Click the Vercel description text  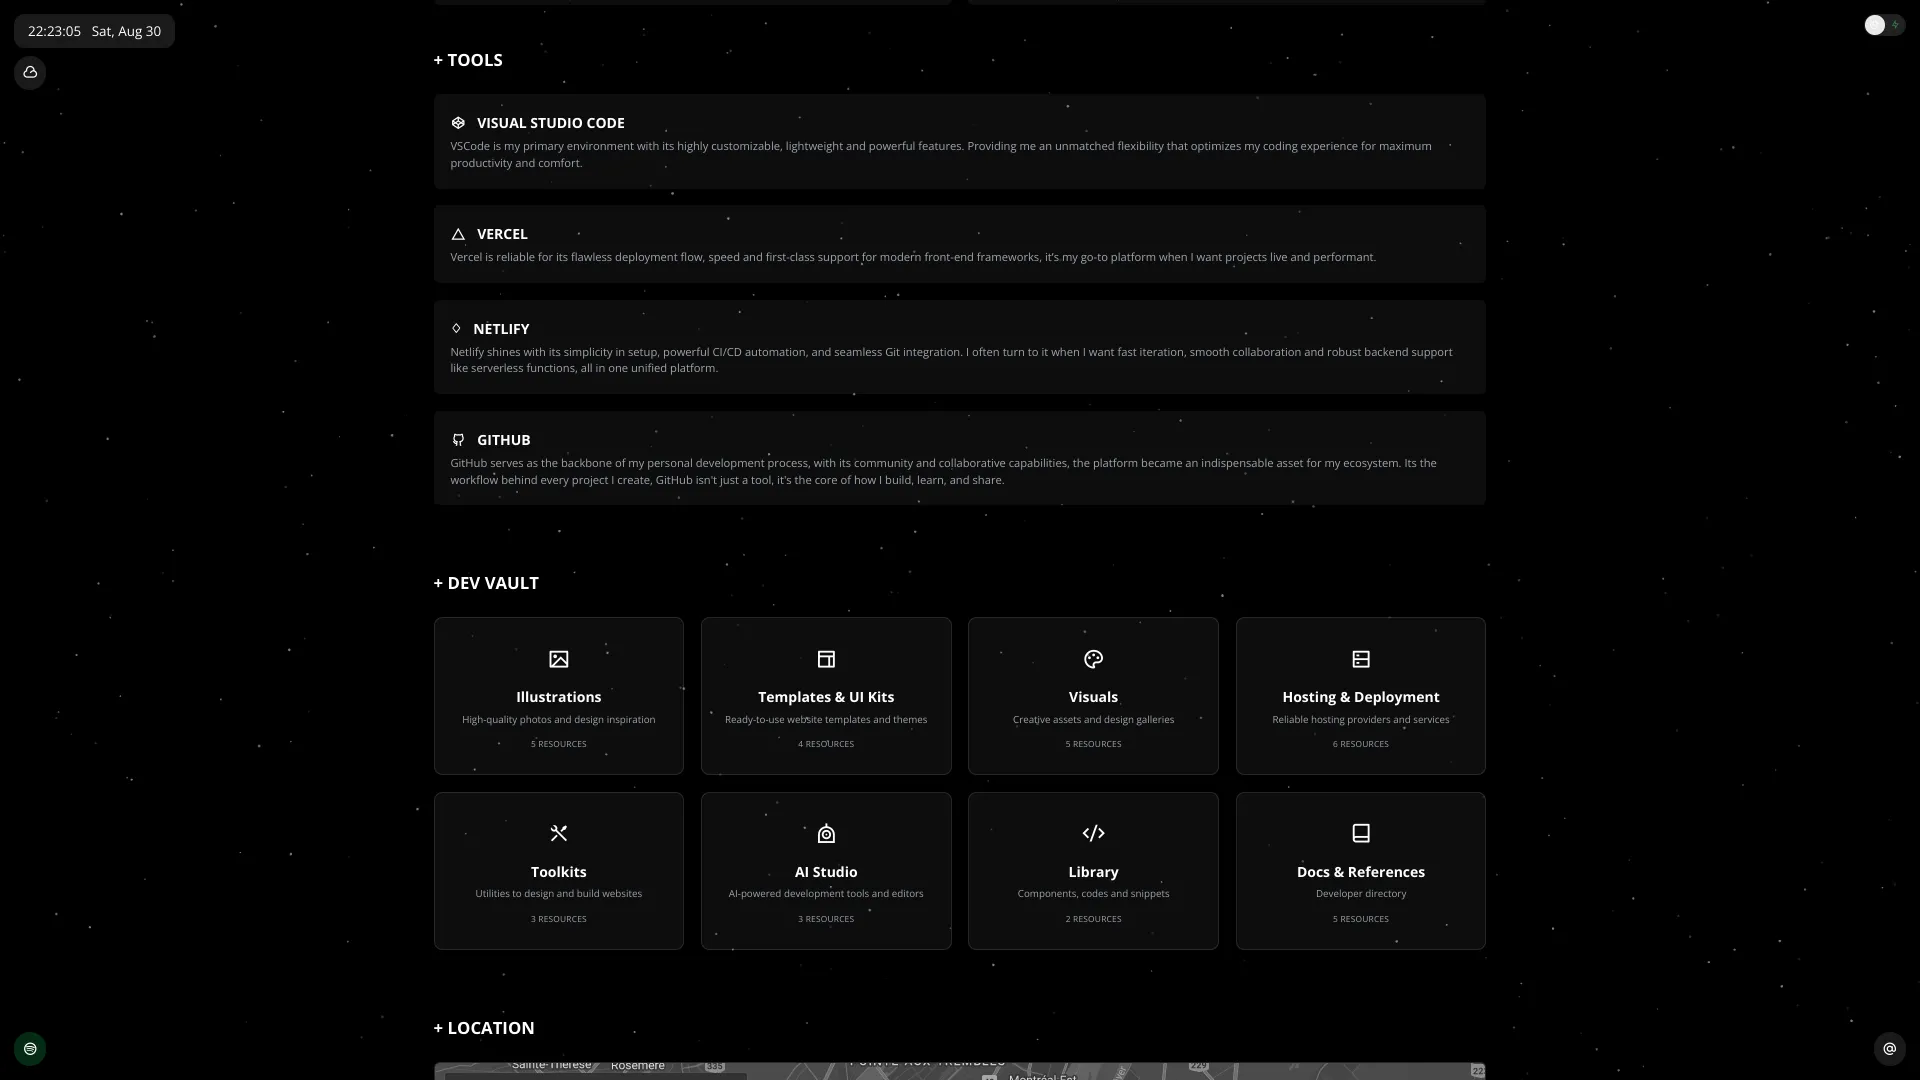[913, 257]
